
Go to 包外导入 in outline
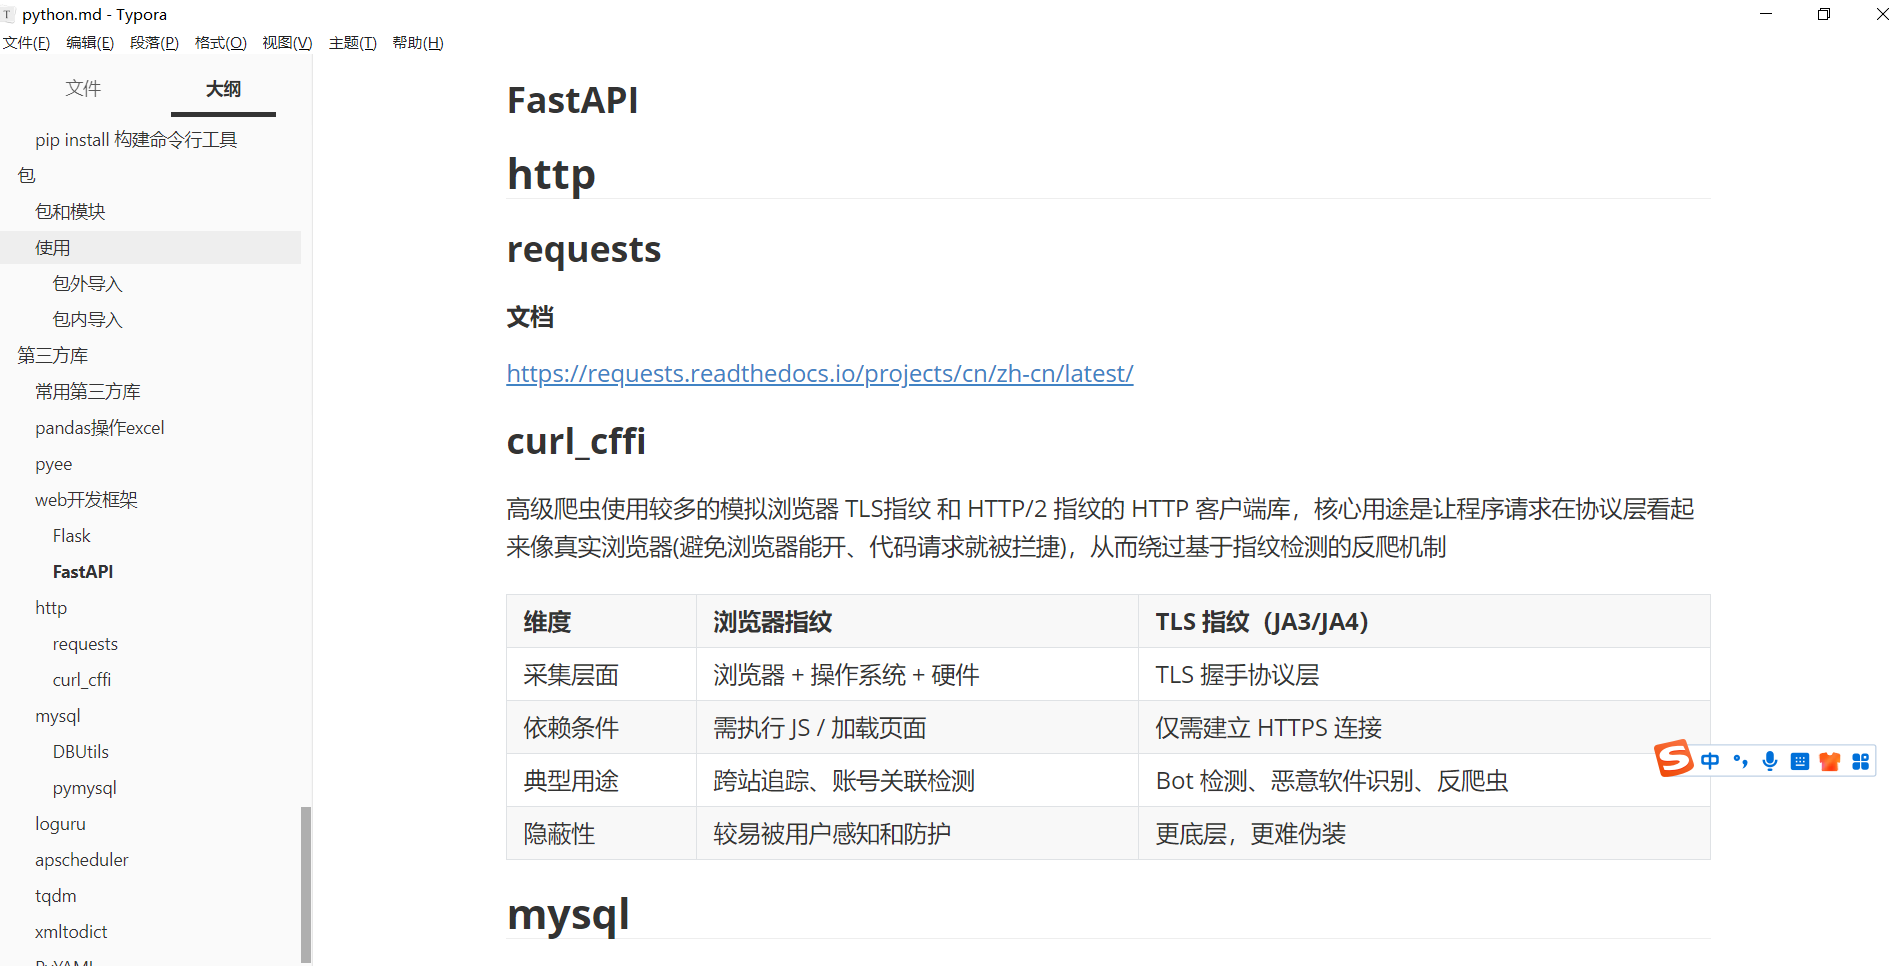(87, 284)
